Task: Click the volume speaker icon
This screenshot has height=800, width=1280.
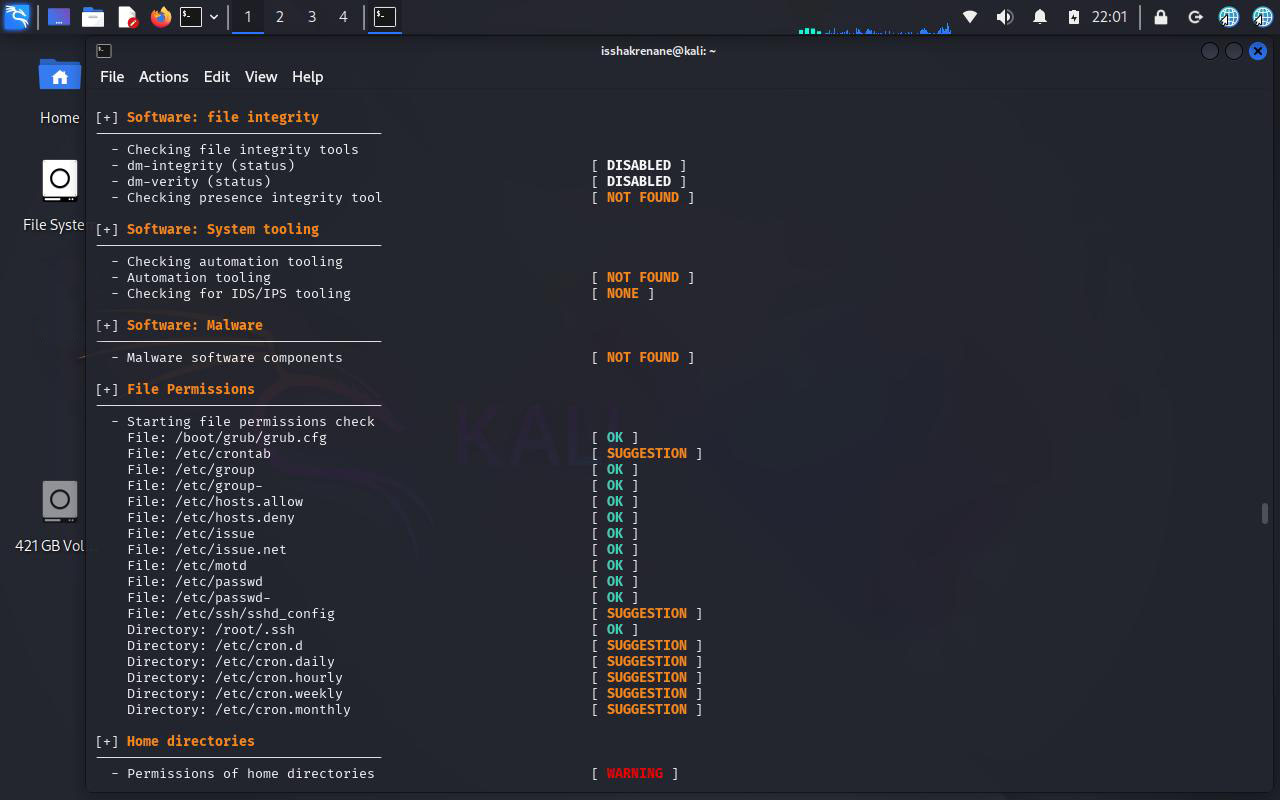Action: coord(1004,17)
